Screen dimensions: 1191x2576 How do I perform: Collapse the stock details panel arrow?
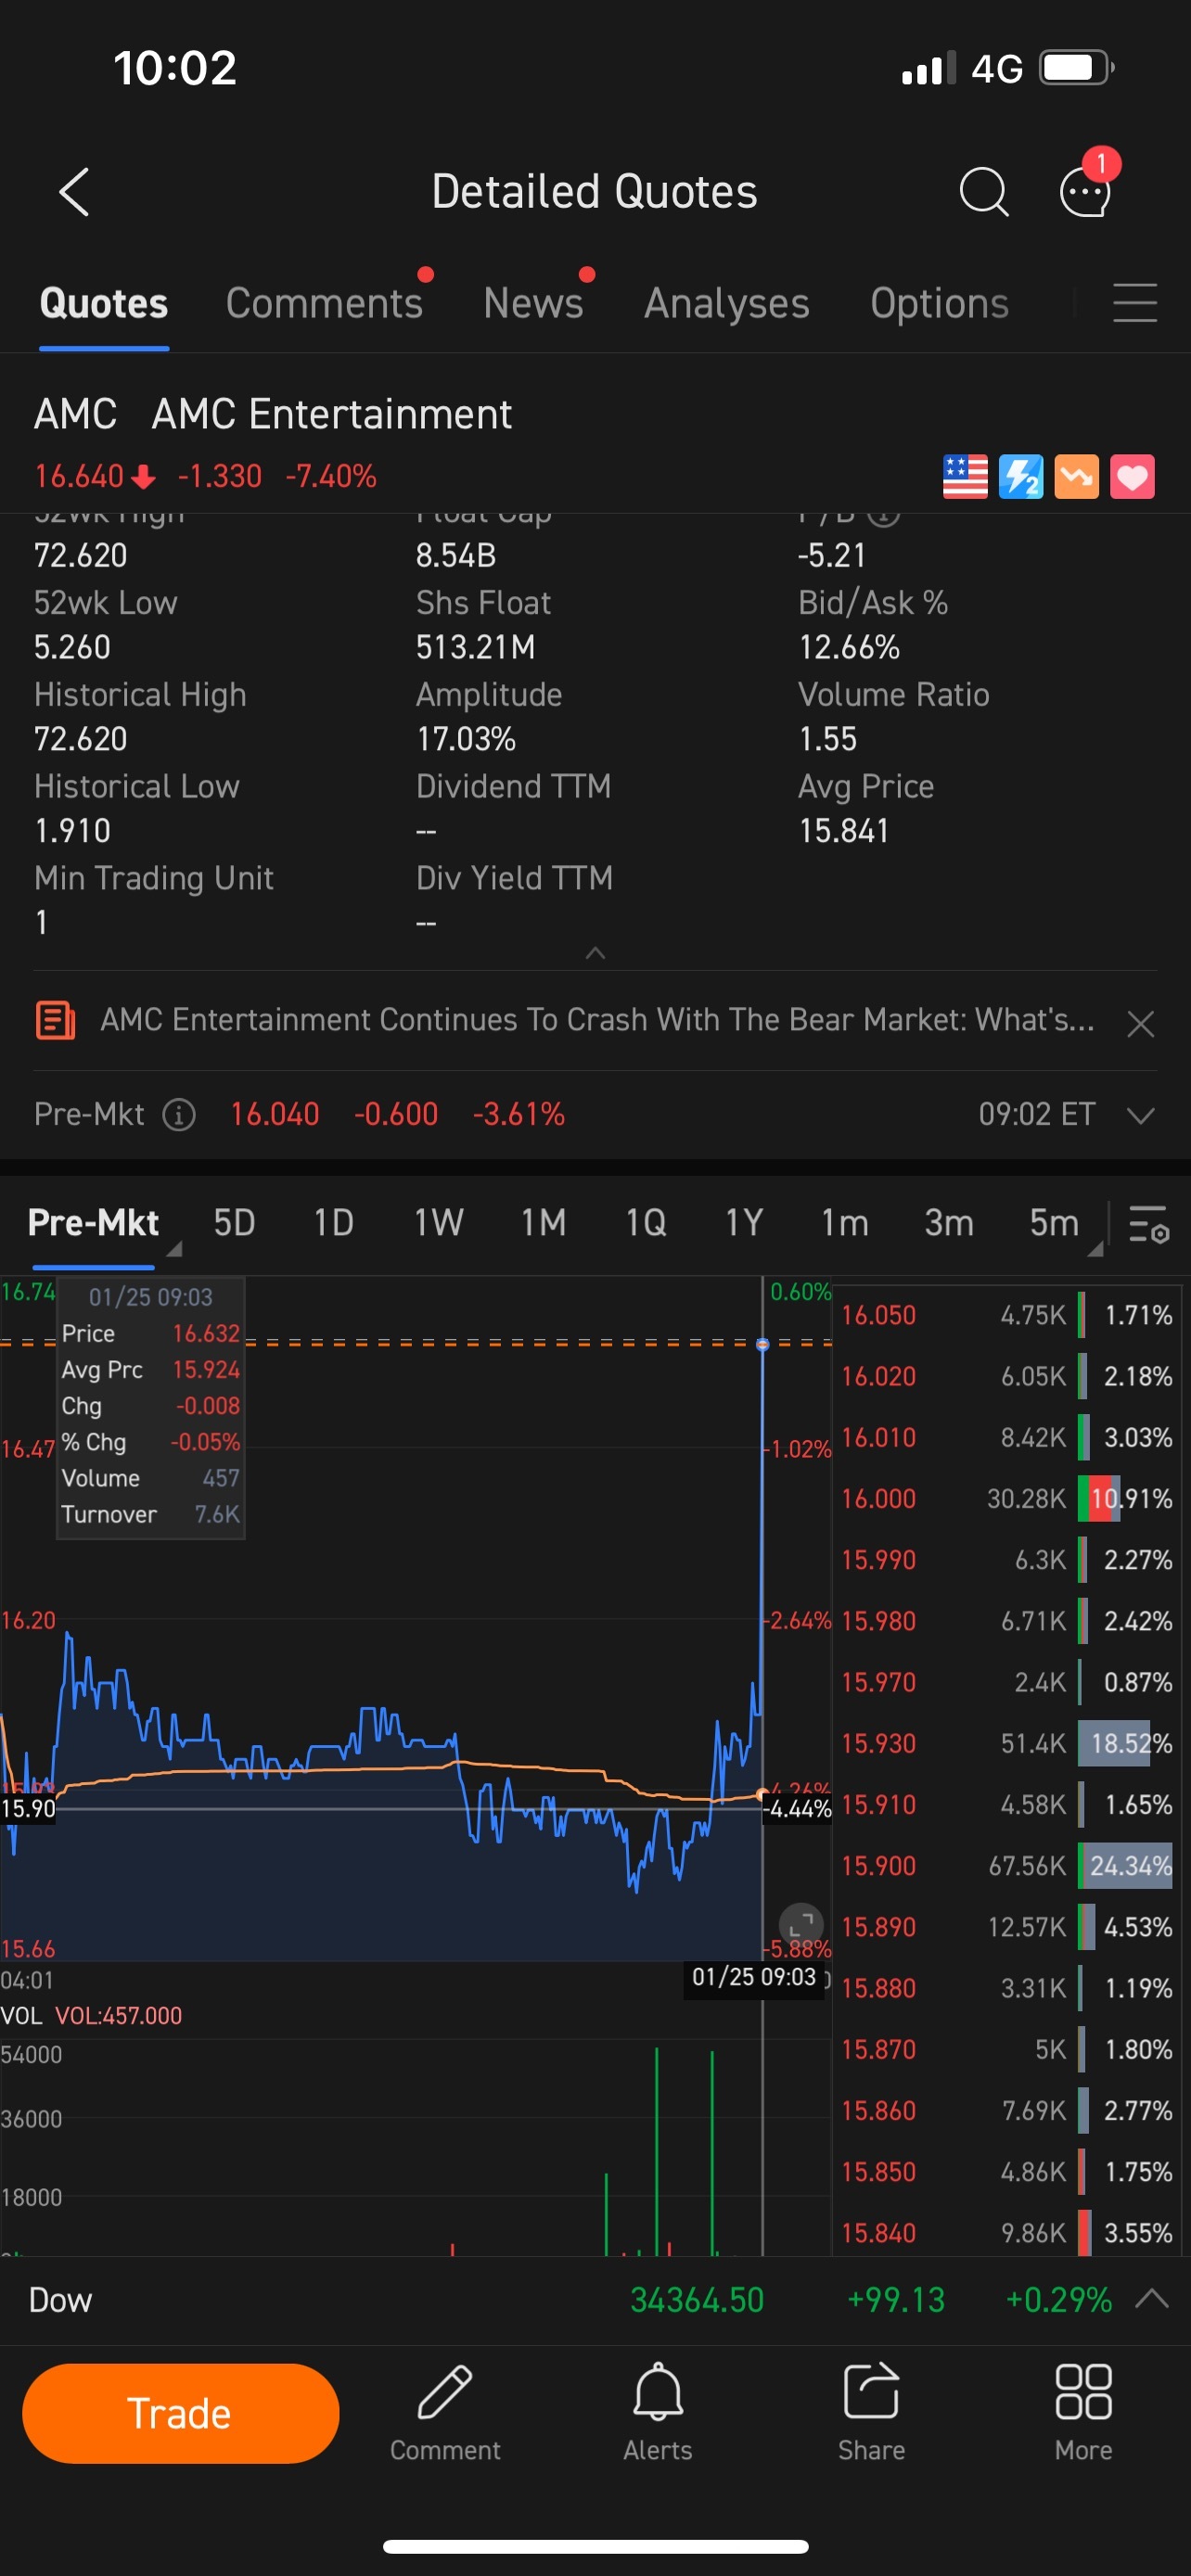[595, 953]
